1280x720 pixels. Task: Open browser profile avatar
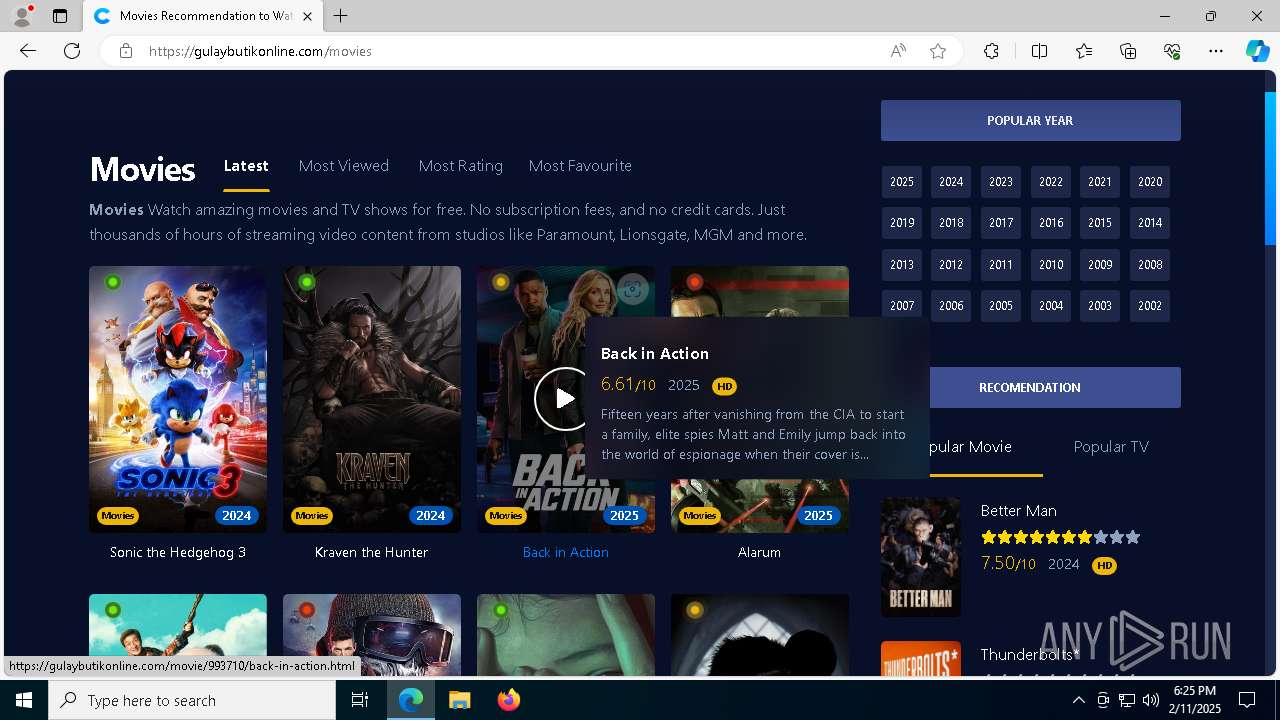(22, 16)
